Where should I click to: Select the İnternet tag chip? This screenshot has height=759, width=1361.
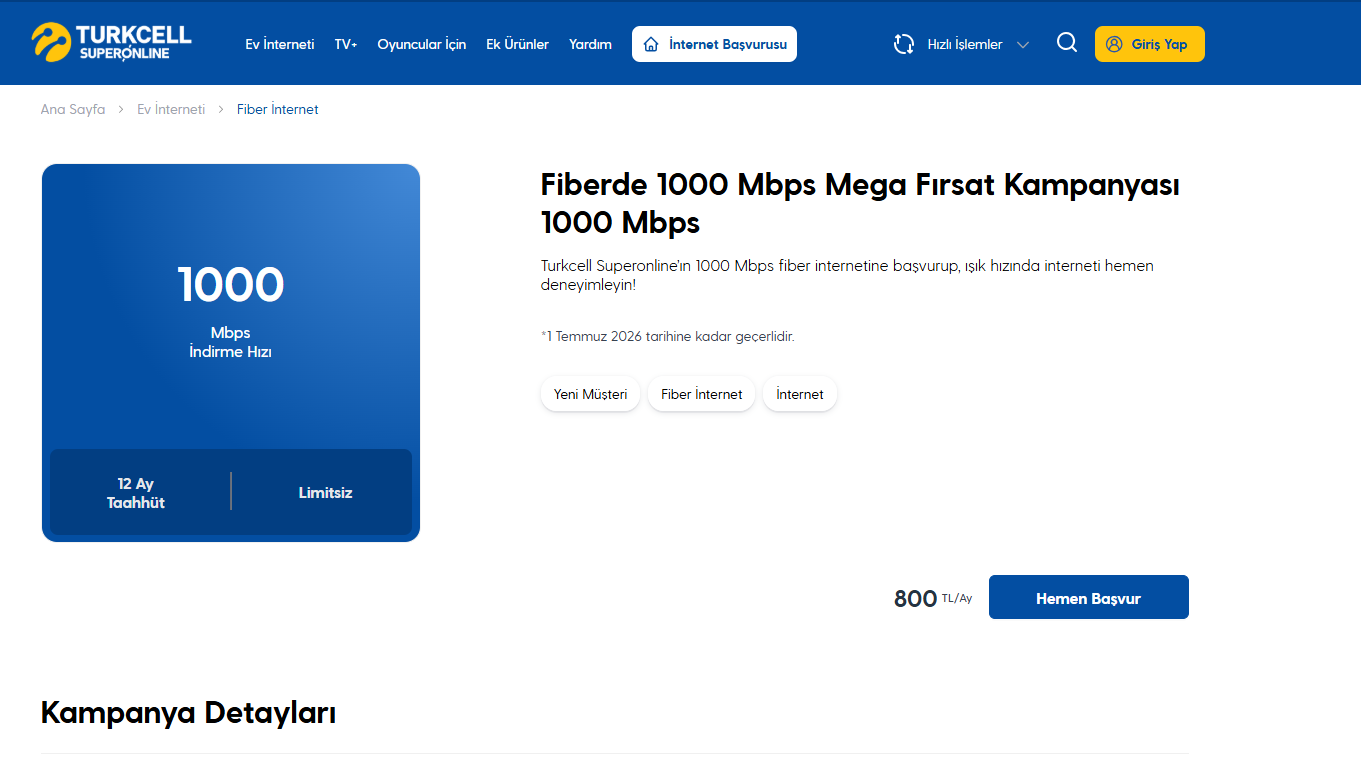tap(800, 394)
